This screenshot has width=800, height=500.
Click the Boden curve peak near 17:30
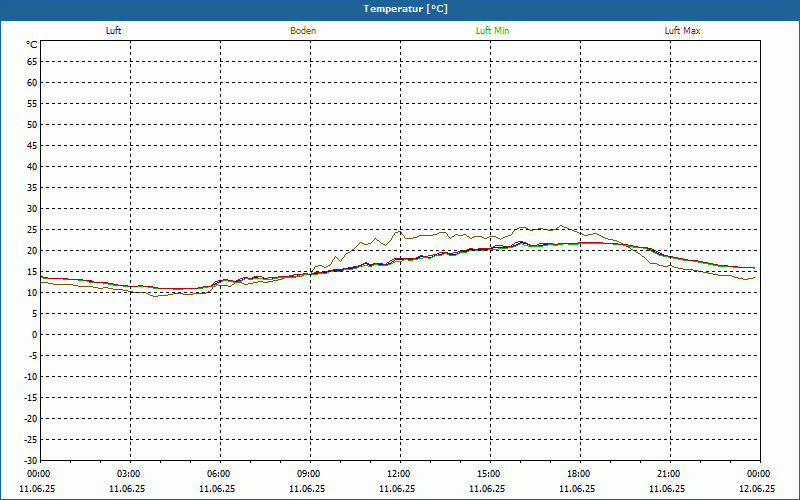pyautogui.click(x=561, y=226)
